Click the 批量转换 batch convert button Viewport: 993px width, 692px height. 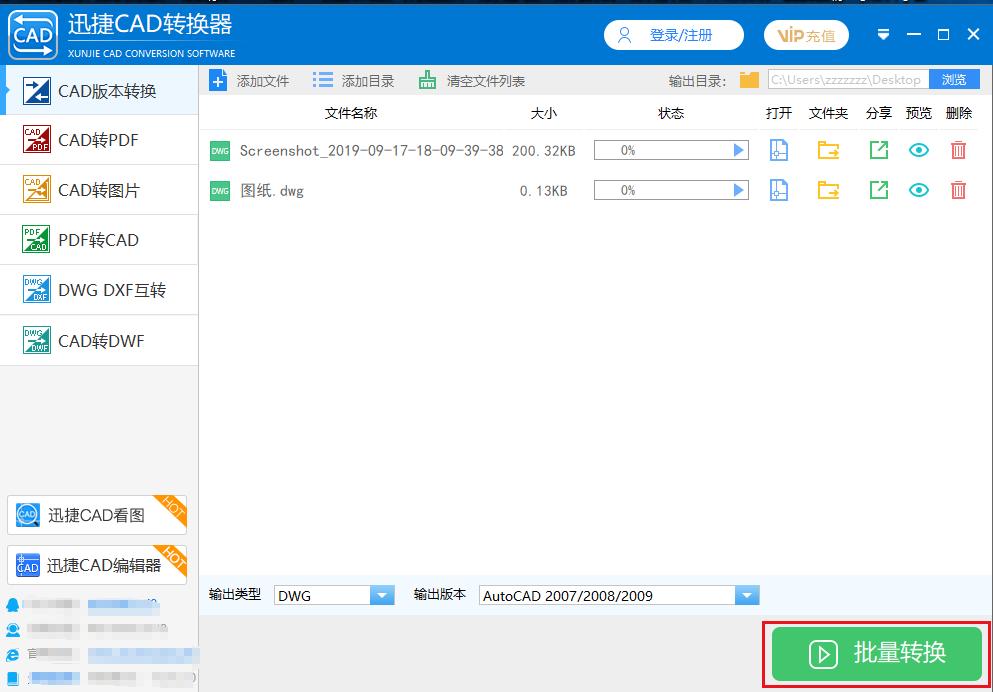875,653
